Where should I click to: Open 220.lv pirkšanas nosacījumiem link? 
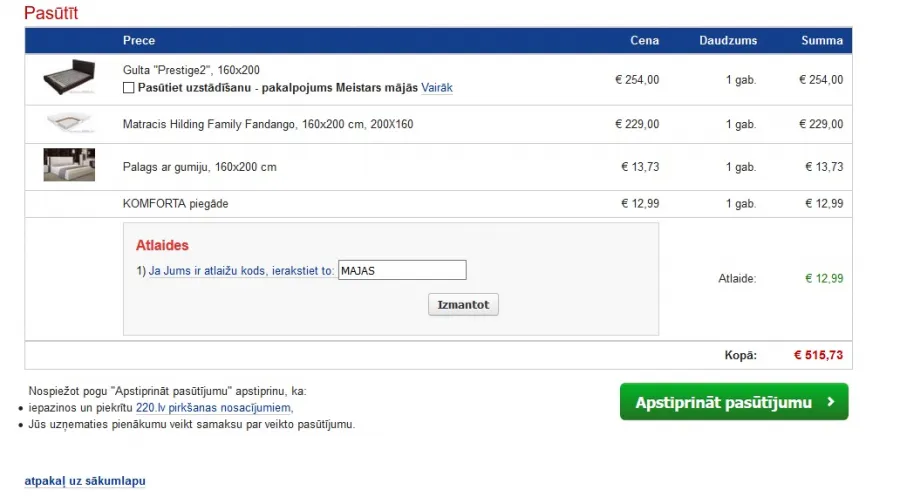[214, 408]
